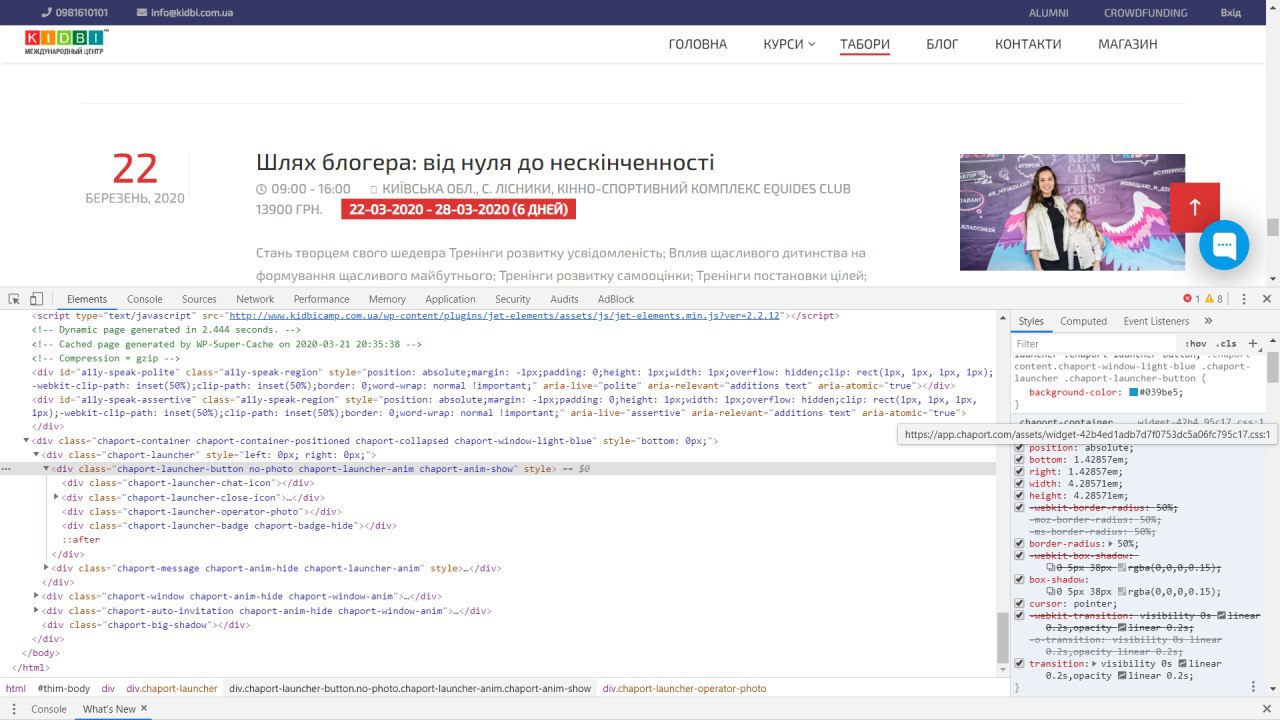Image resolution: width=1280 pixels, height=720 pixels.
Task: Toggle the .cls element classes panel
Action: [1226, 343]
